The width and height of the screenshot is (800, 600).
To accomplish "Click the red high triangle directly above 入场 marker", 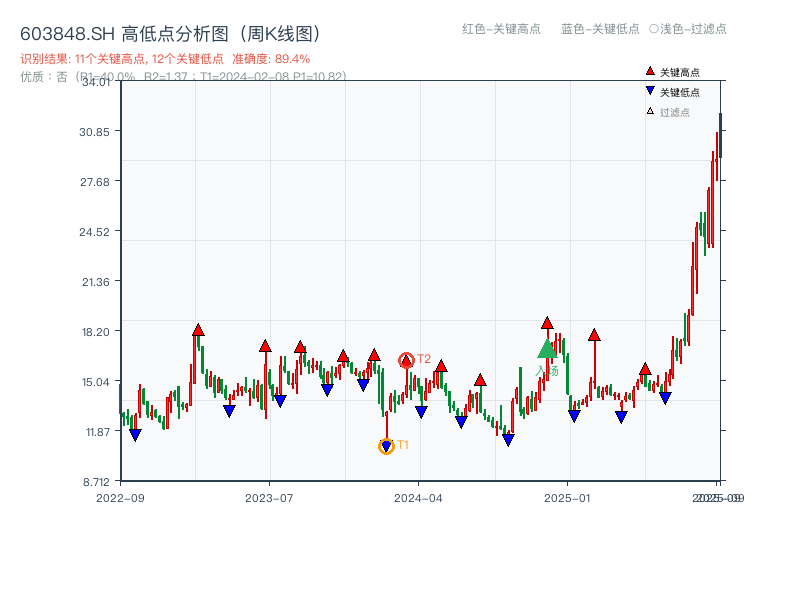I will 547,323.
